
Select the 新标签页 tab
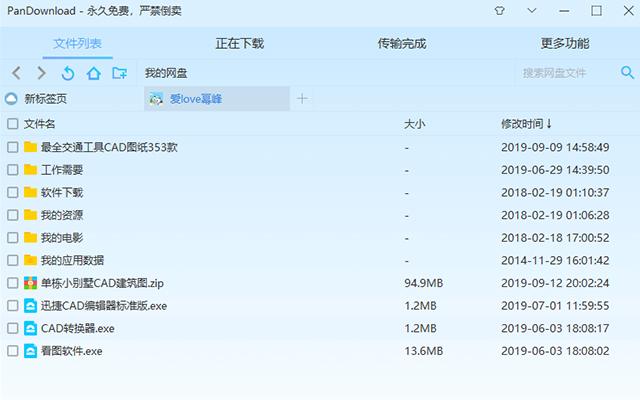coord(72,98)
